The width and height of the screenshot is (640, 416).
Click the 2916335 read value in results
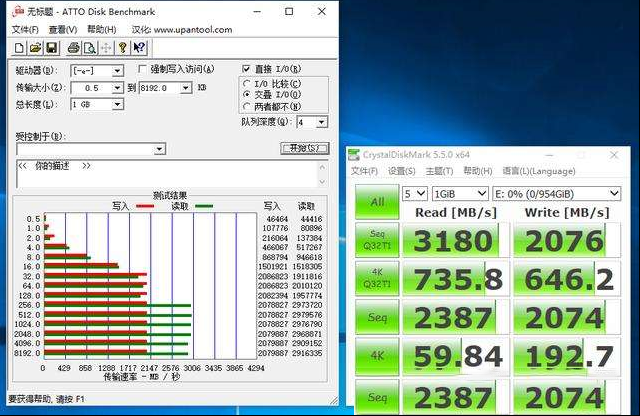pyautogui.click(x=307, y=353)
